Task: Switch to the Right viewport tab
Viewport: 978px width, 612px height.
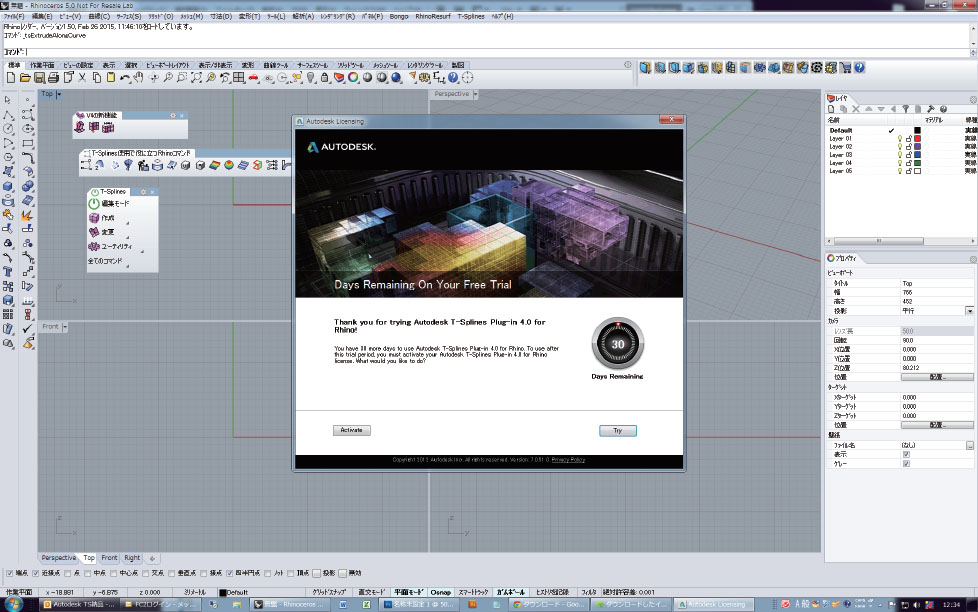Action: pyautogui.click(x=132, y=558)
